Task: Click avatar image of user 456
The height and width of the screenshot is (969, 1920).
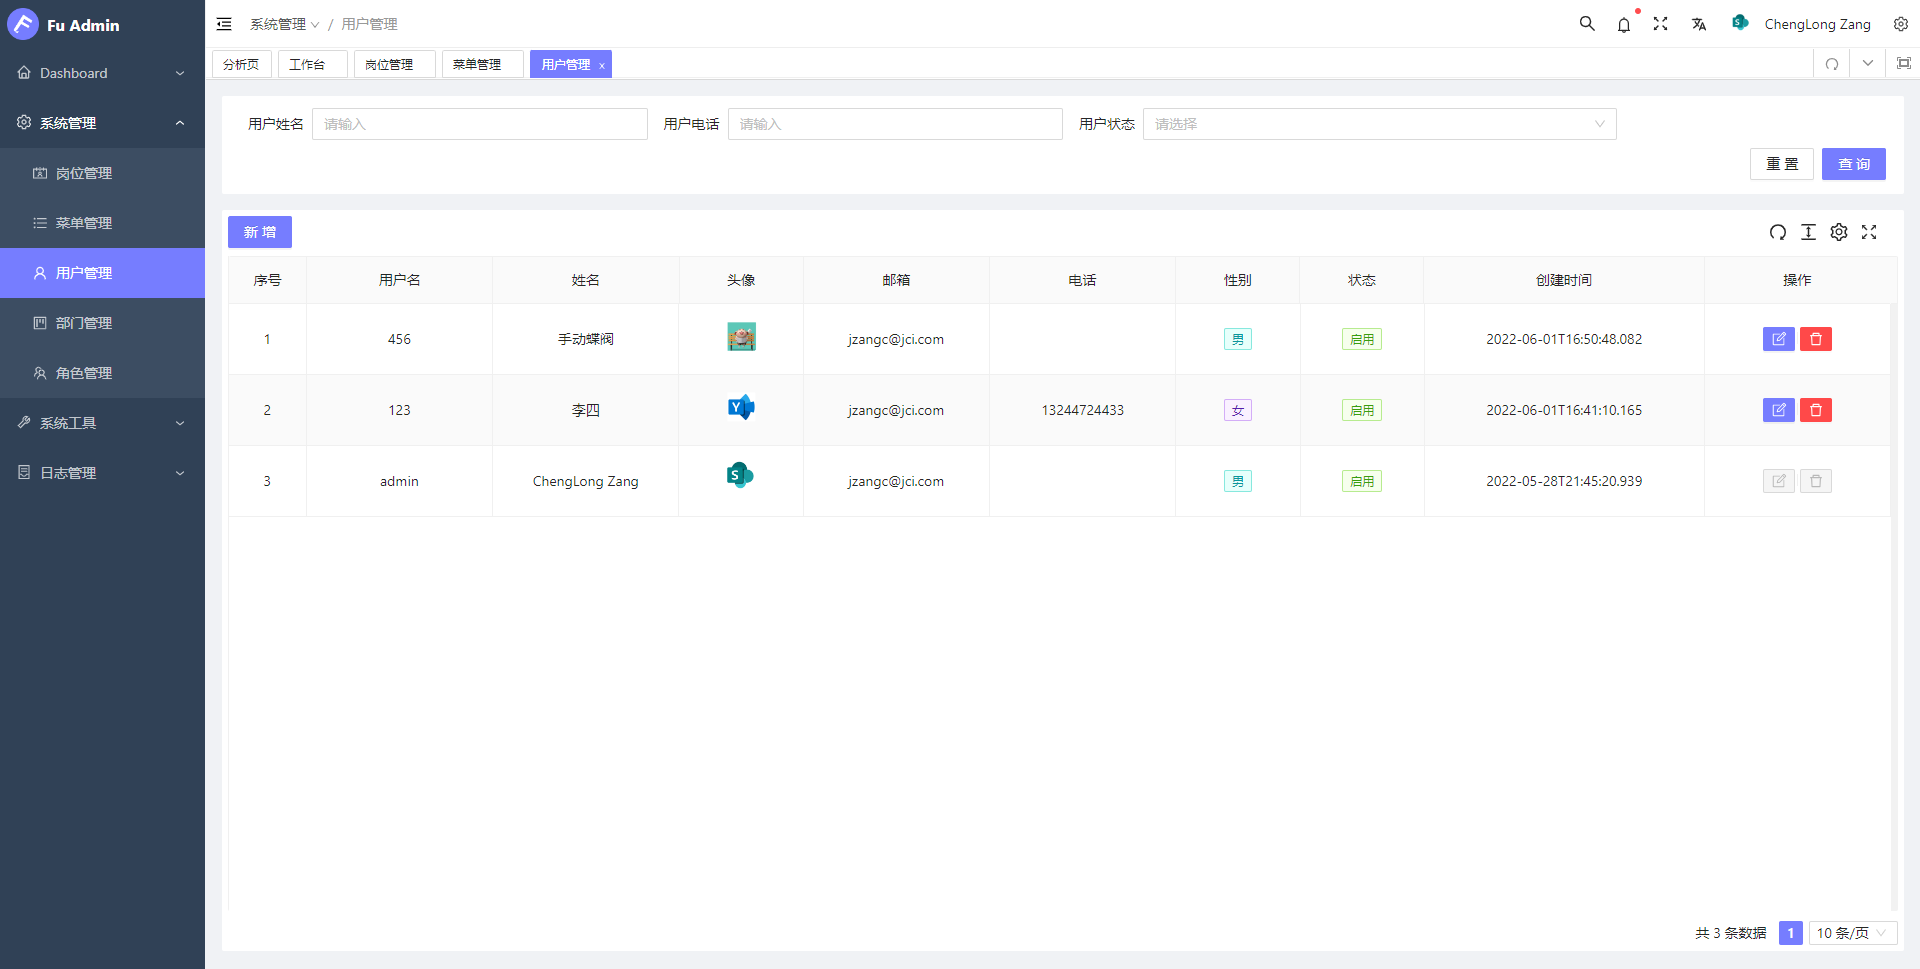Action: point(741,337)
